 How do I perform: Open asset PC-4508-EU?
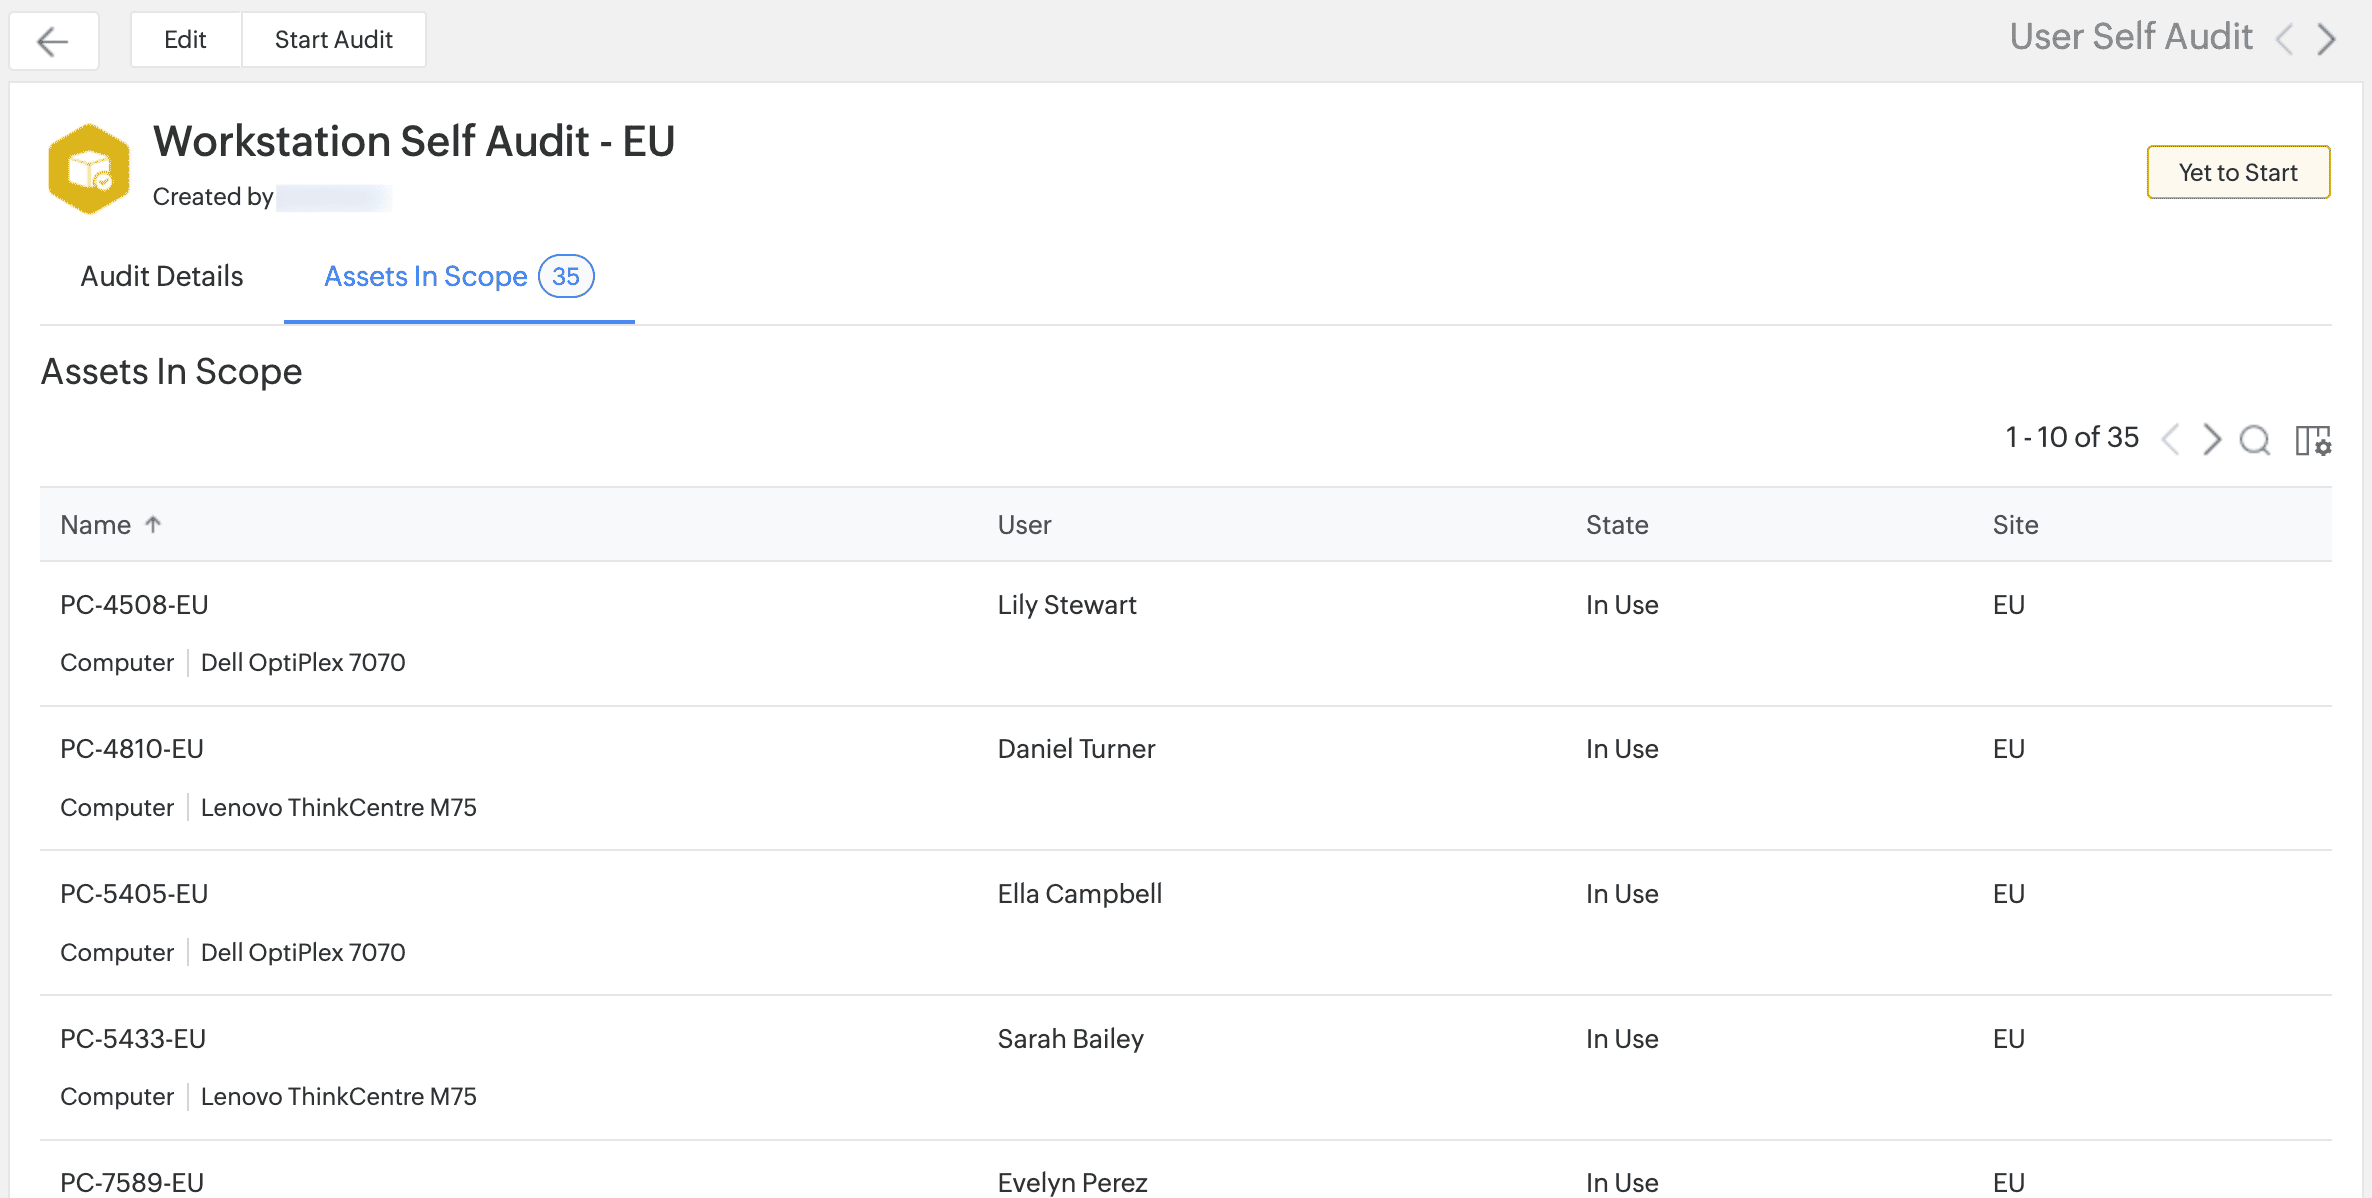tap(134, 605)
